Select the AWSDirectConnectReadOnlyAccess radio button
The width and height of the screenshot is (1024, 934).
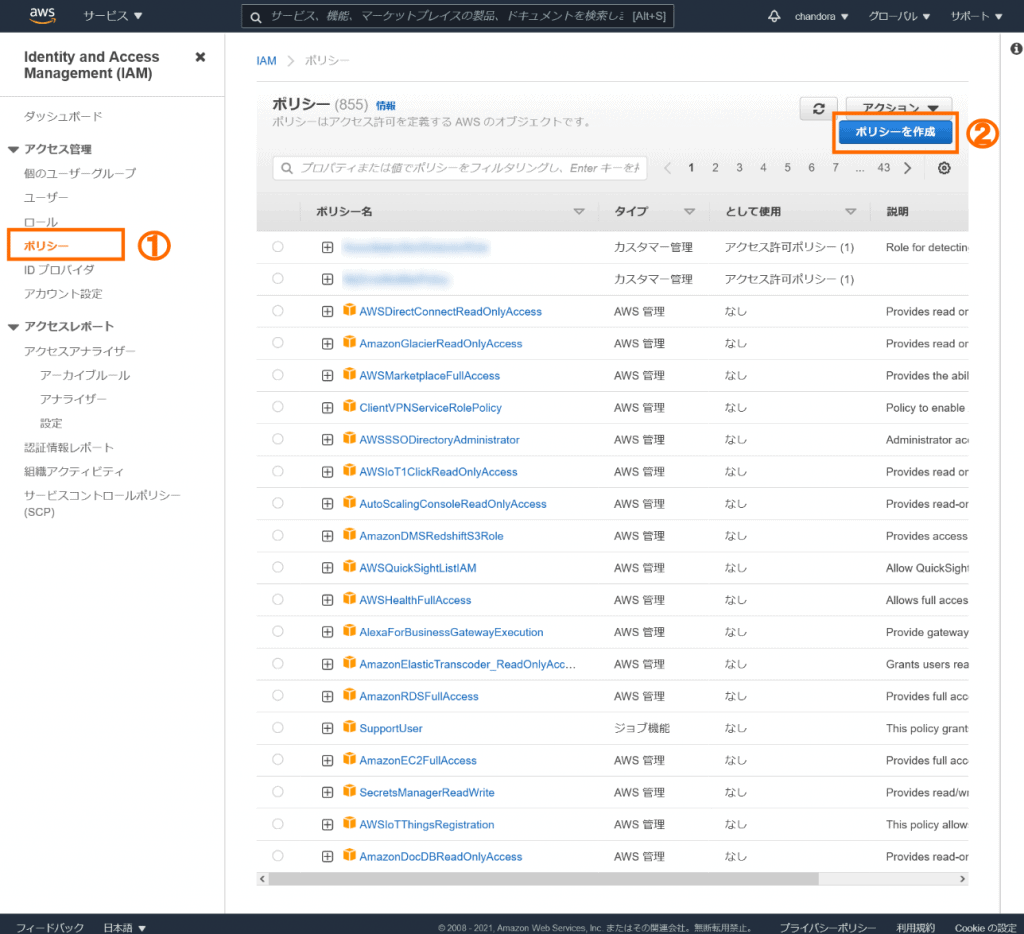pyautogui.click(x=278, y=311)
